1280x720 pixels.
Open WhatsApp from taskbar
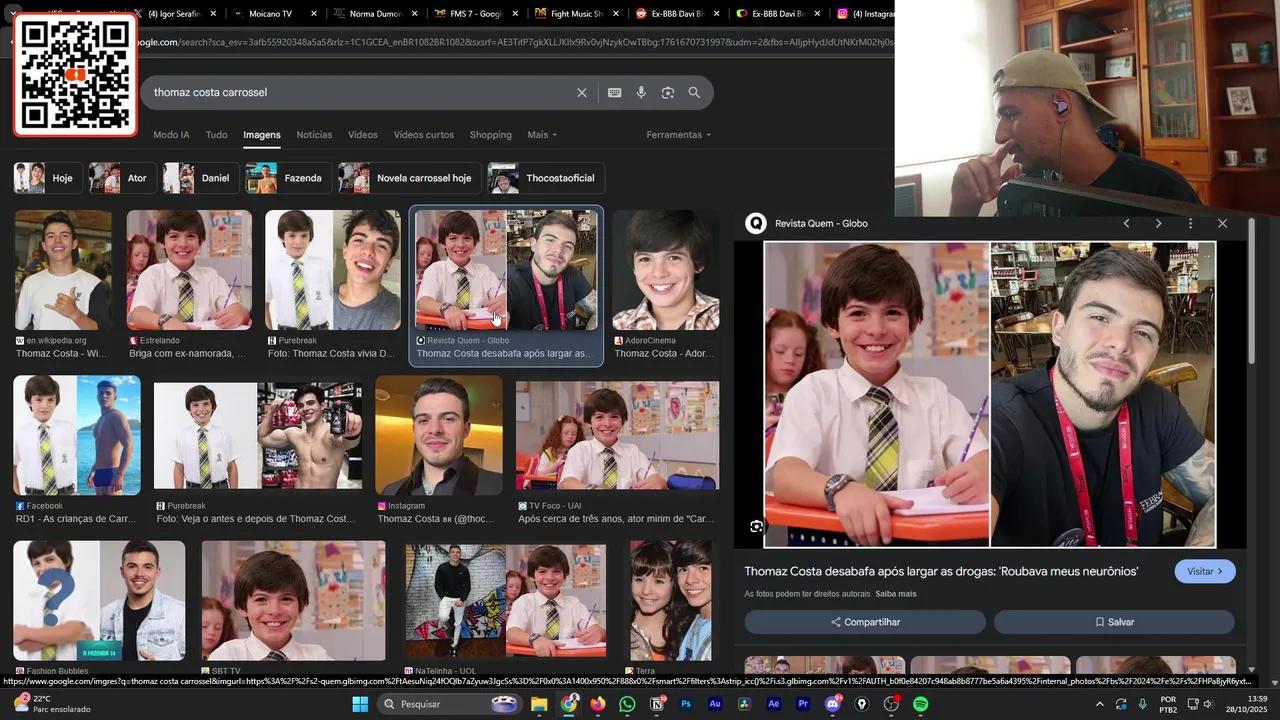[x=627, y=704]
